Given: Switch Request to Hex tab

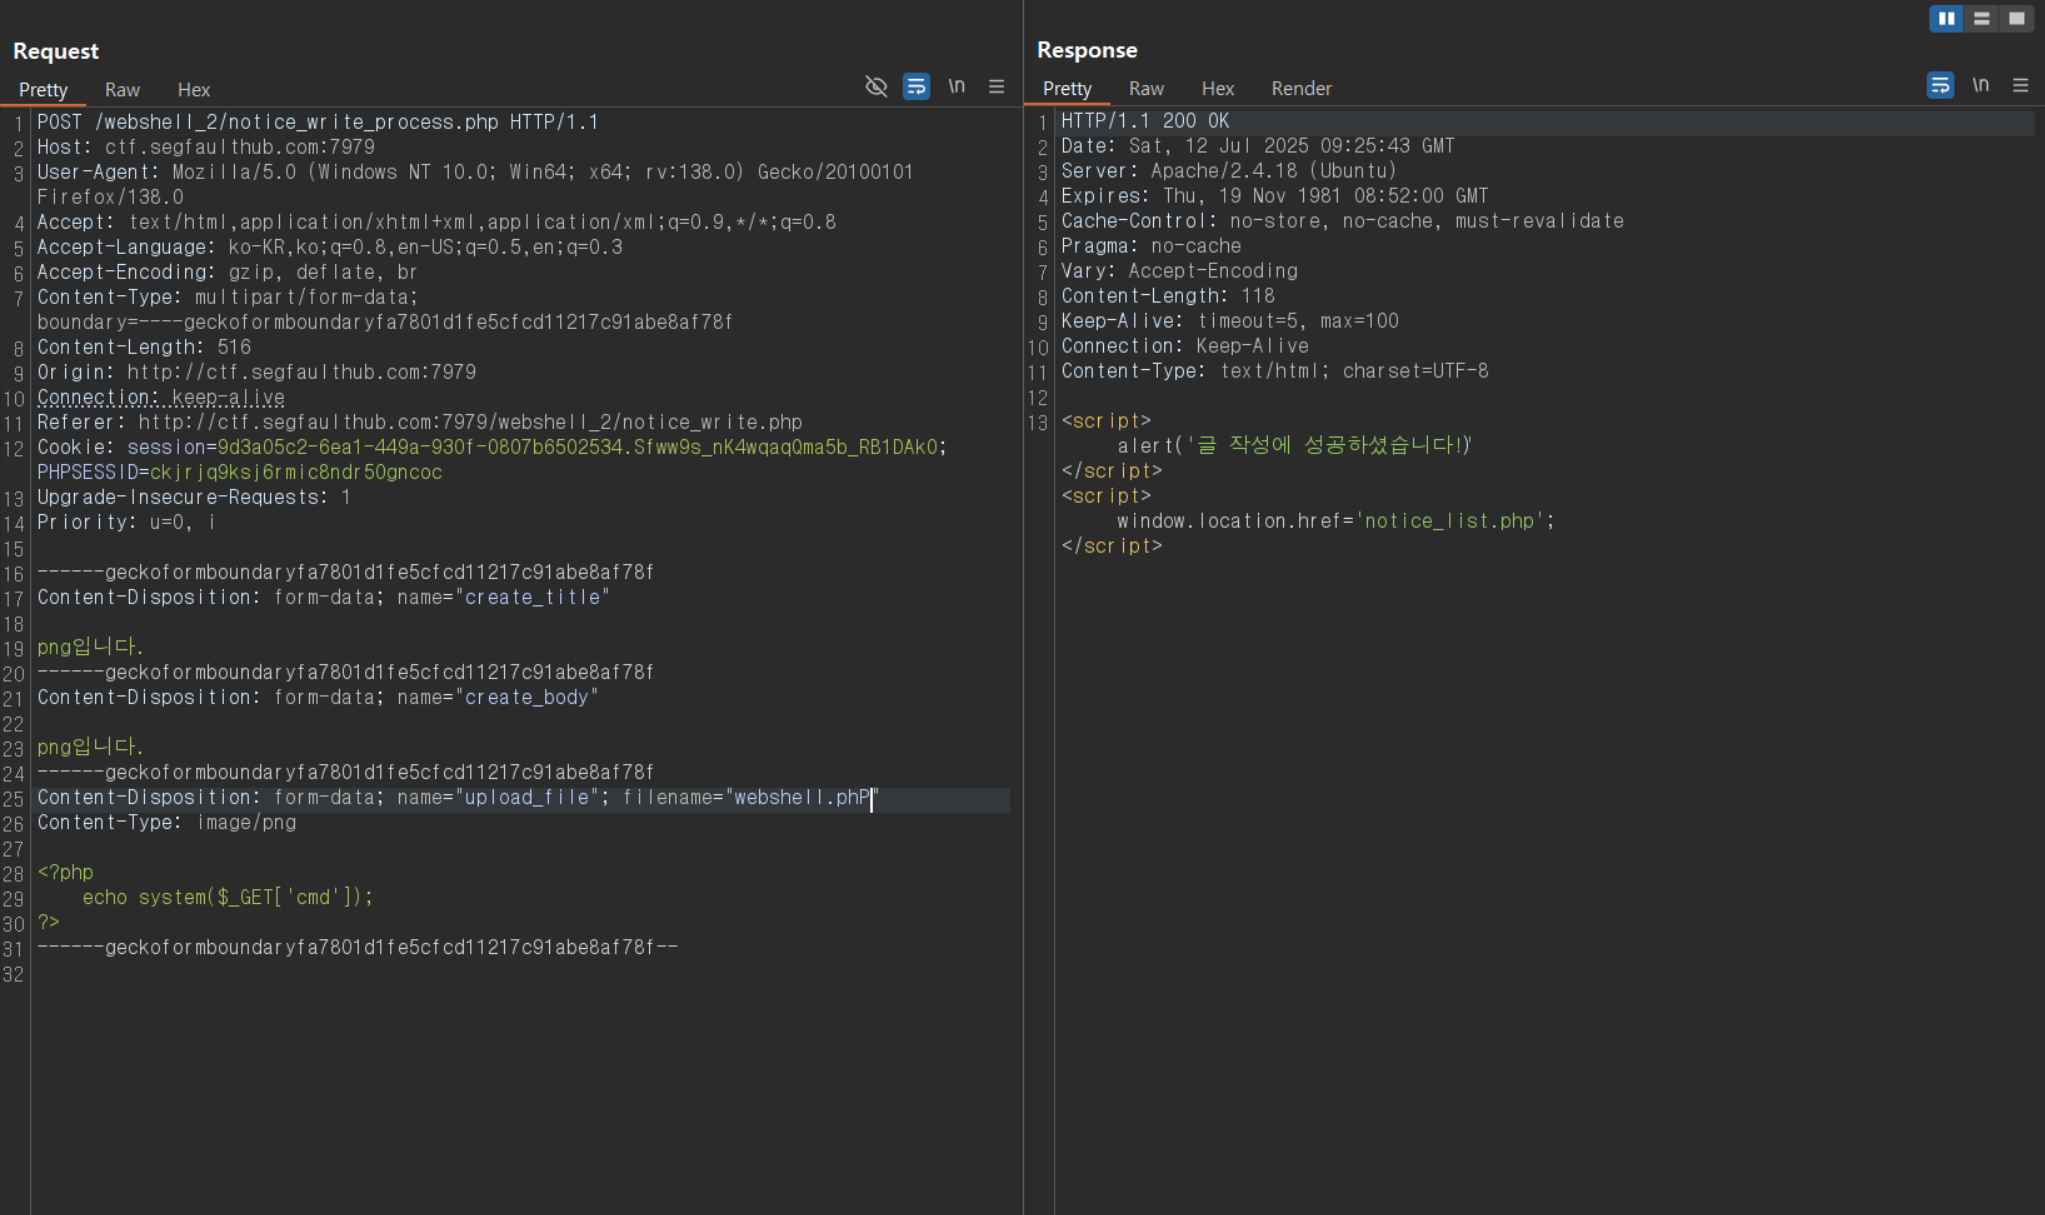Looking at the screenshot, I should [x=193, y=89].
